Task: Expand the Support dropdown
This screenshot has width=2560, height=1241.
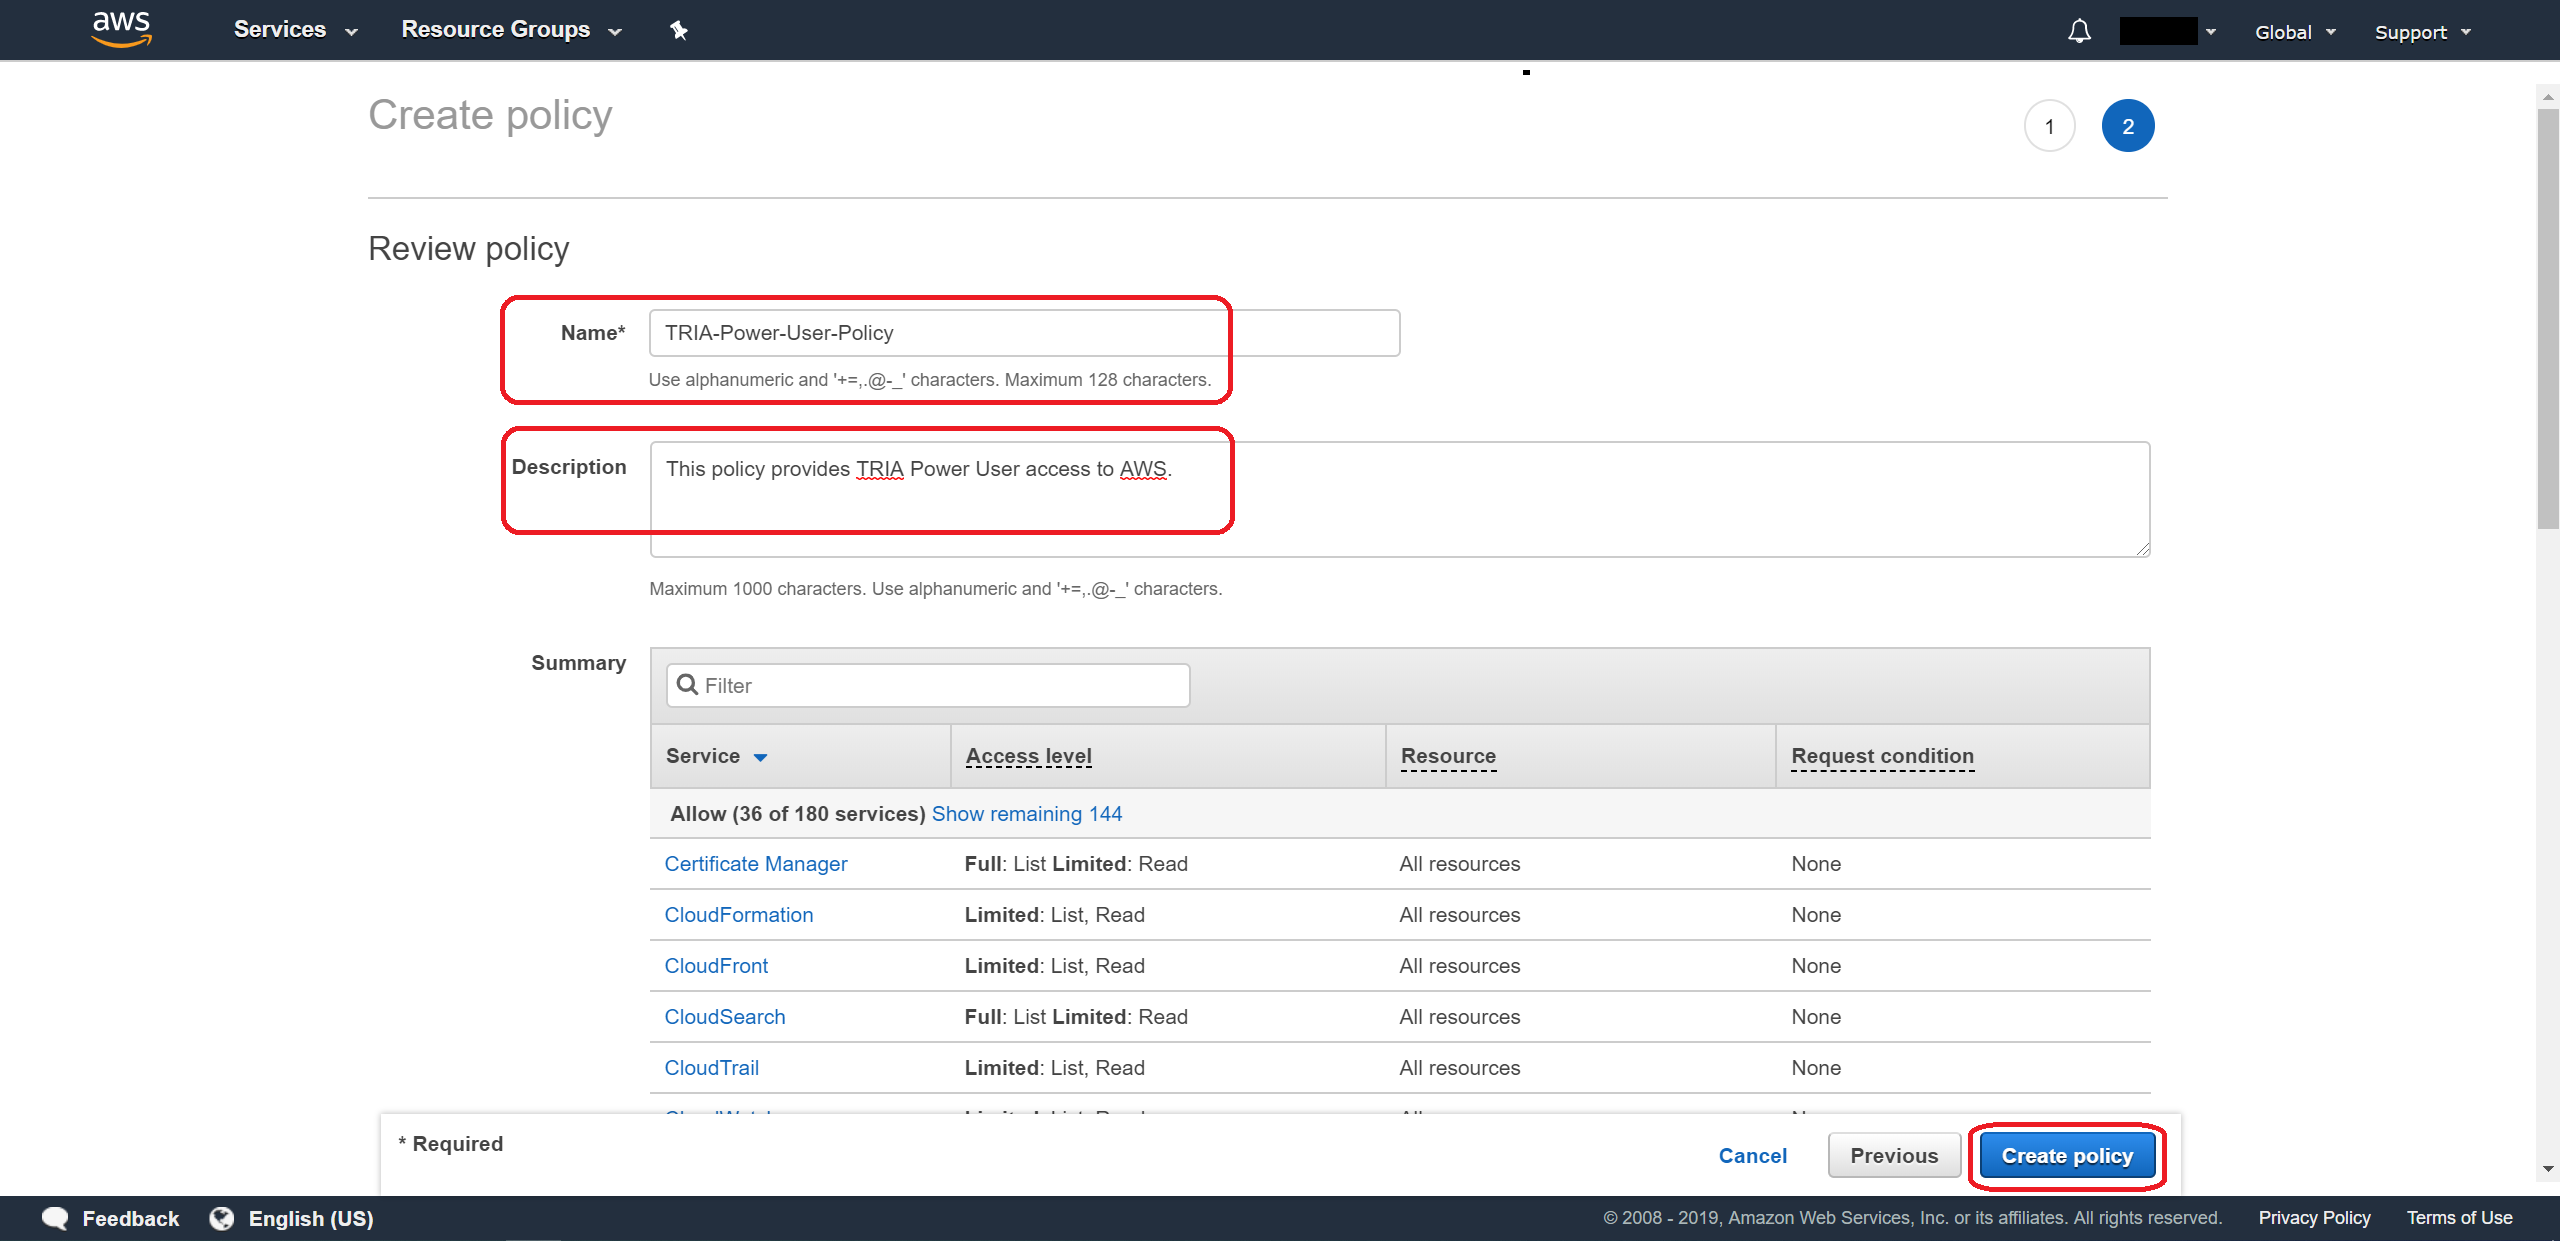Action: pos(2422,32)
